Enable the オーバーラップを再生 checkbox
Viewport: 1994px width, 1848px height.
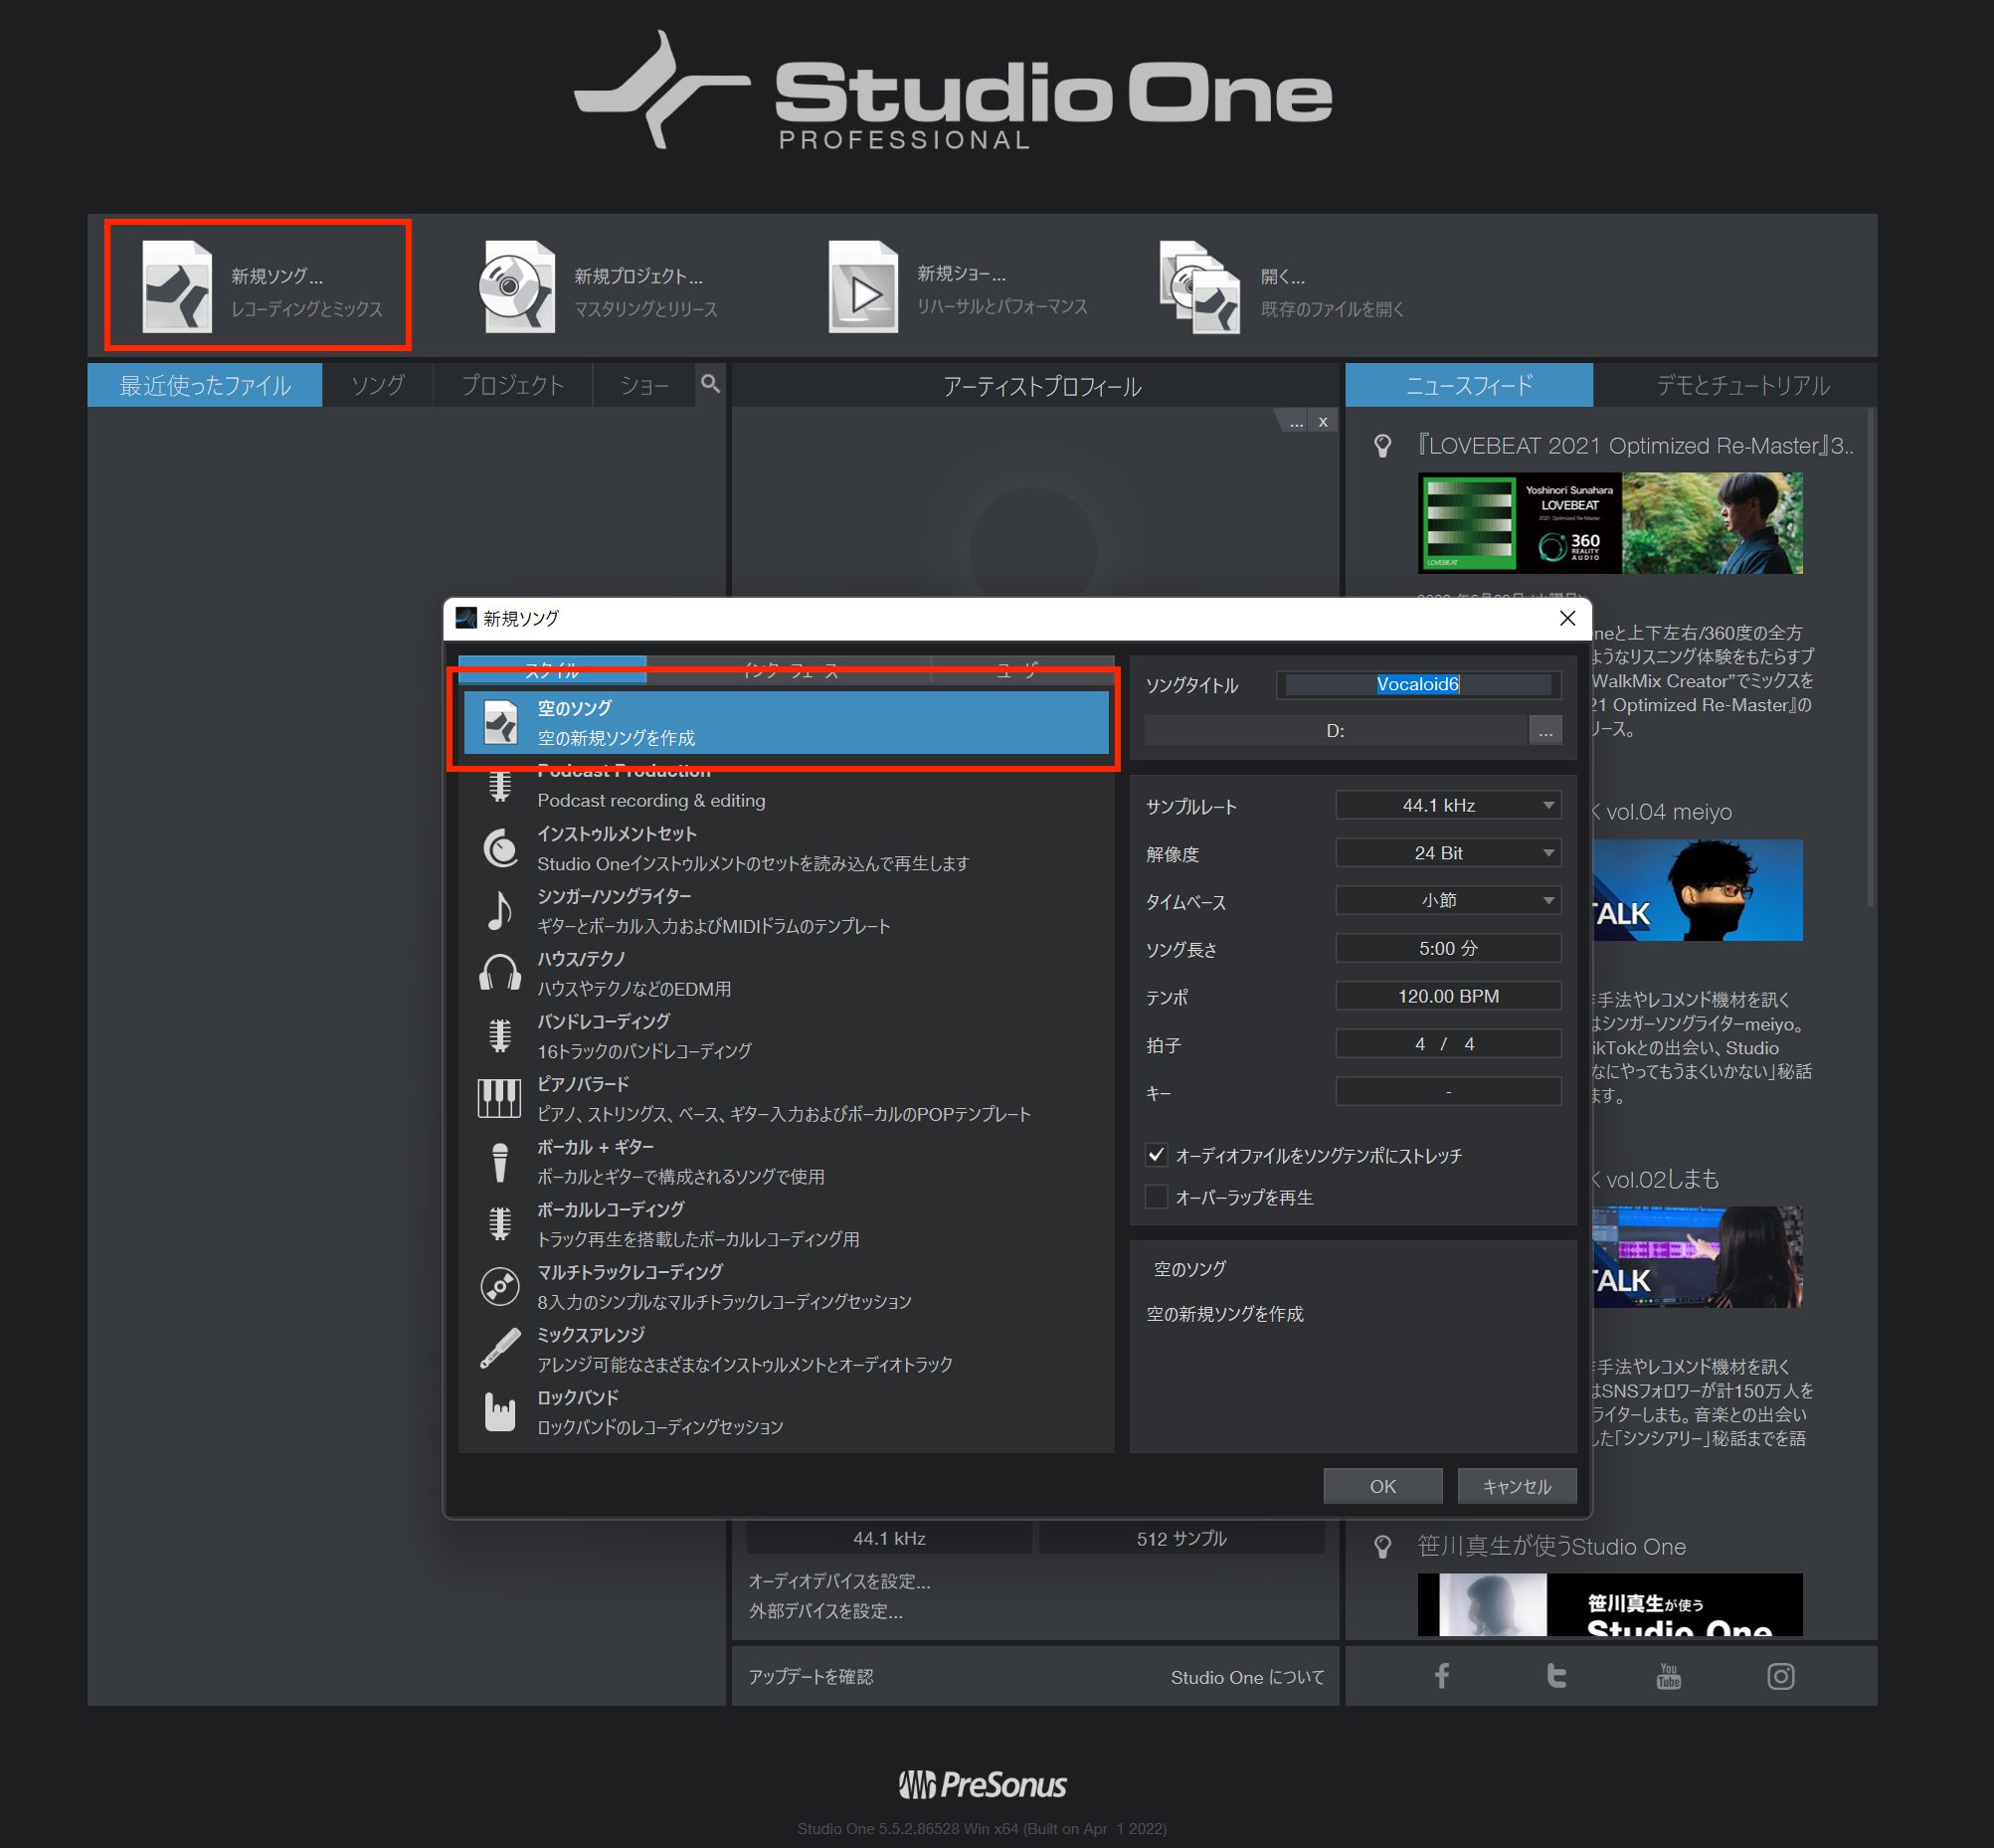1157,1196
